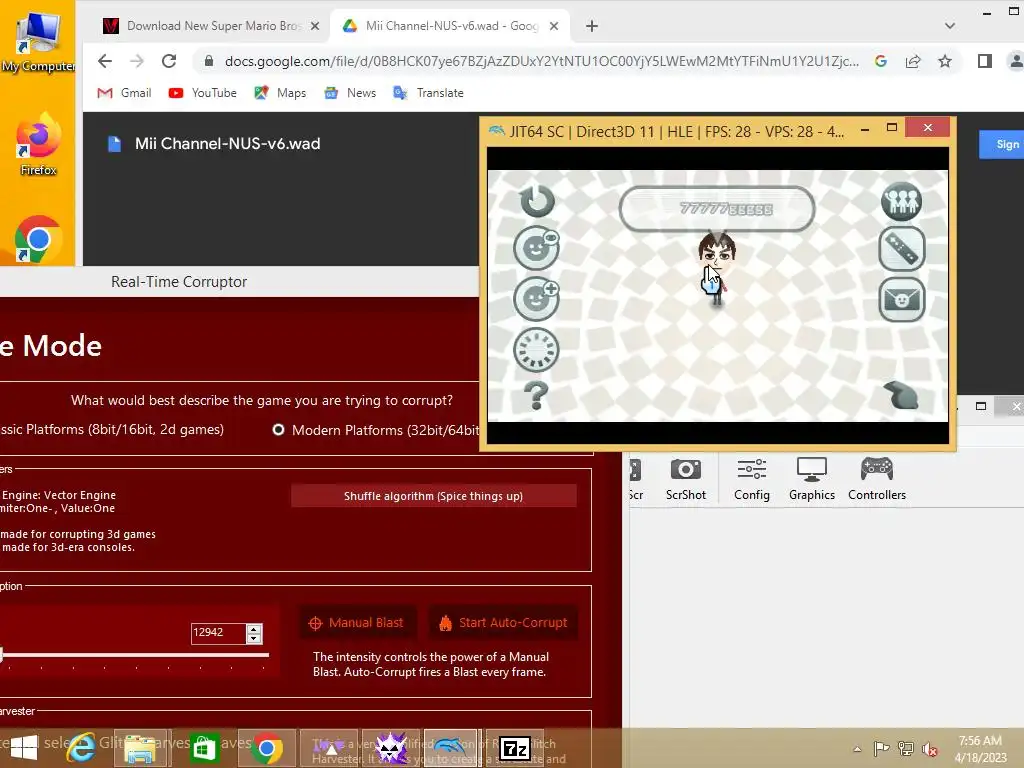Screen dimensions: 1024x768
Task: Click the share page icon
Action: (913, 61)
